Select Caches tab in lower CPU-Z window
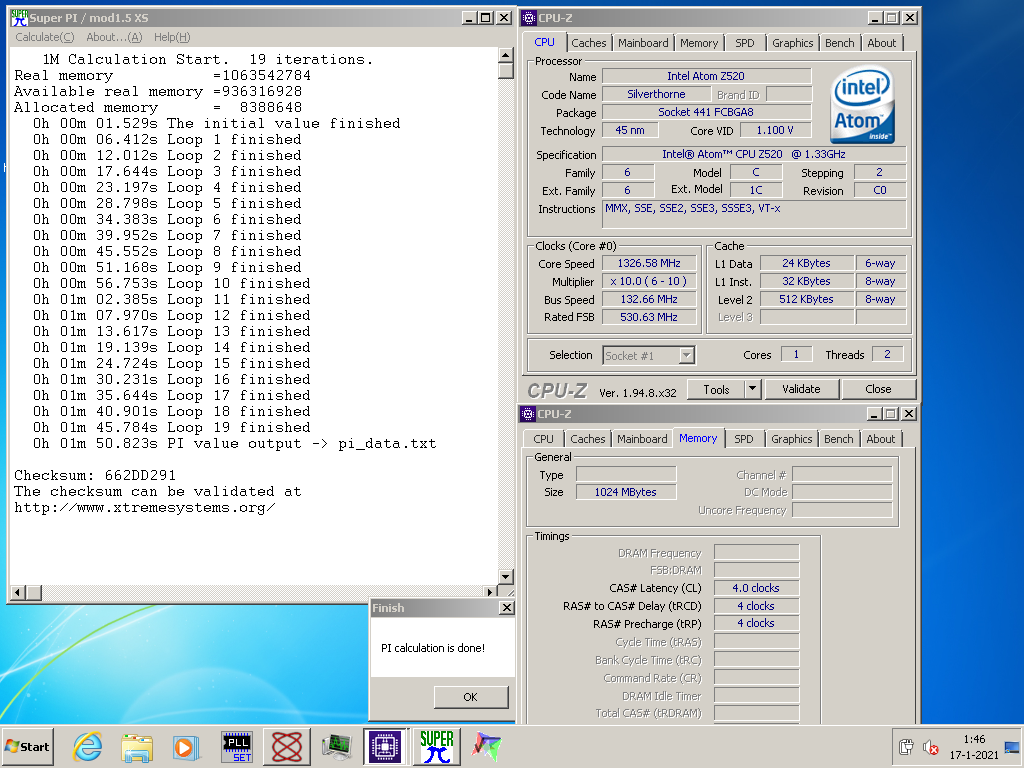 (588, 439)
